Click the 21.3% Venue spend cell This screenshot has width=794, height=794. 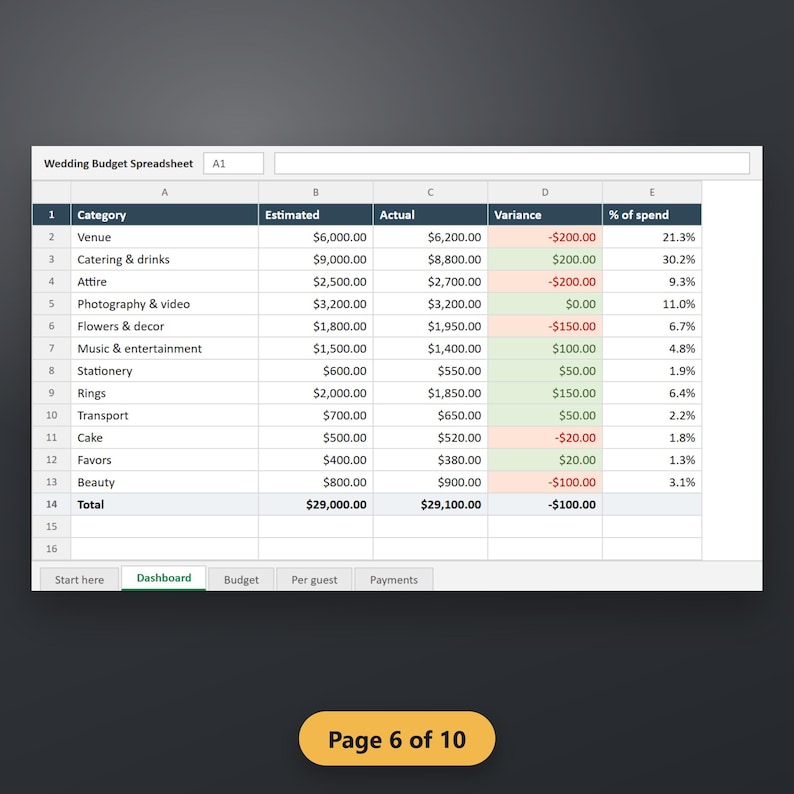pos(652,237)
